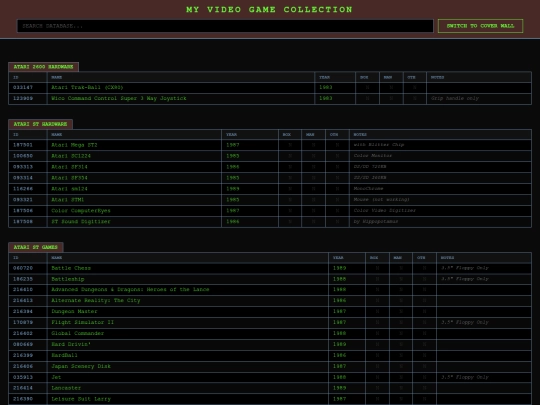Open the Flight Simulator II entry
Viewport: 540px width, 405px height.
83,322
